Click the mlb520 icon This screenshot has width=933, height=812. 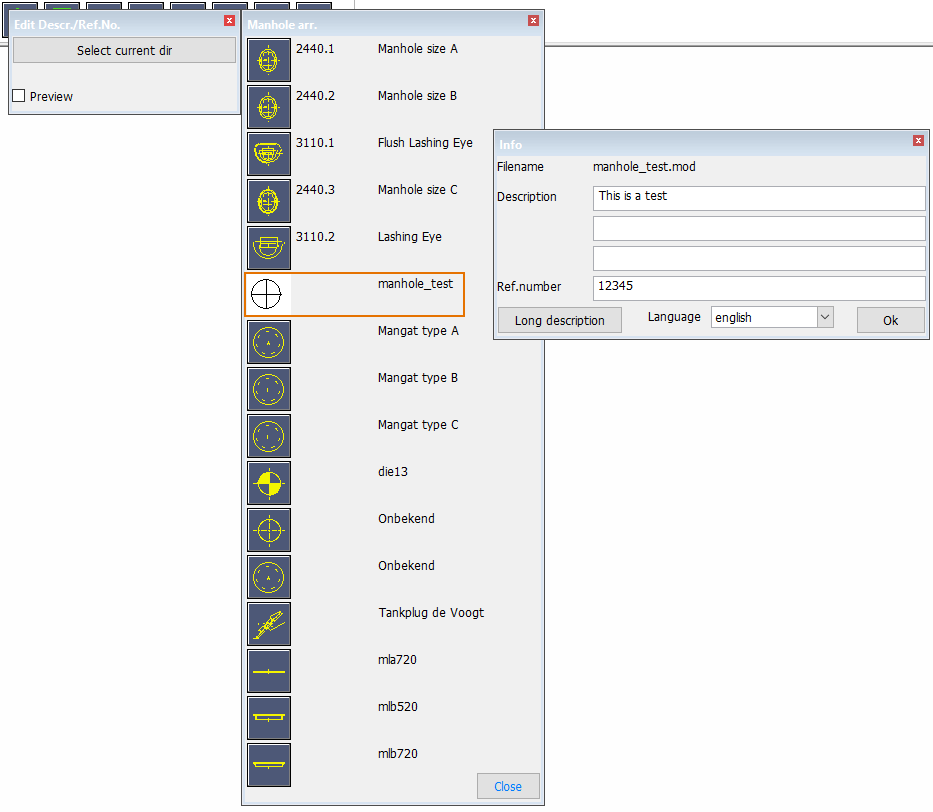[x=268, y=718]
